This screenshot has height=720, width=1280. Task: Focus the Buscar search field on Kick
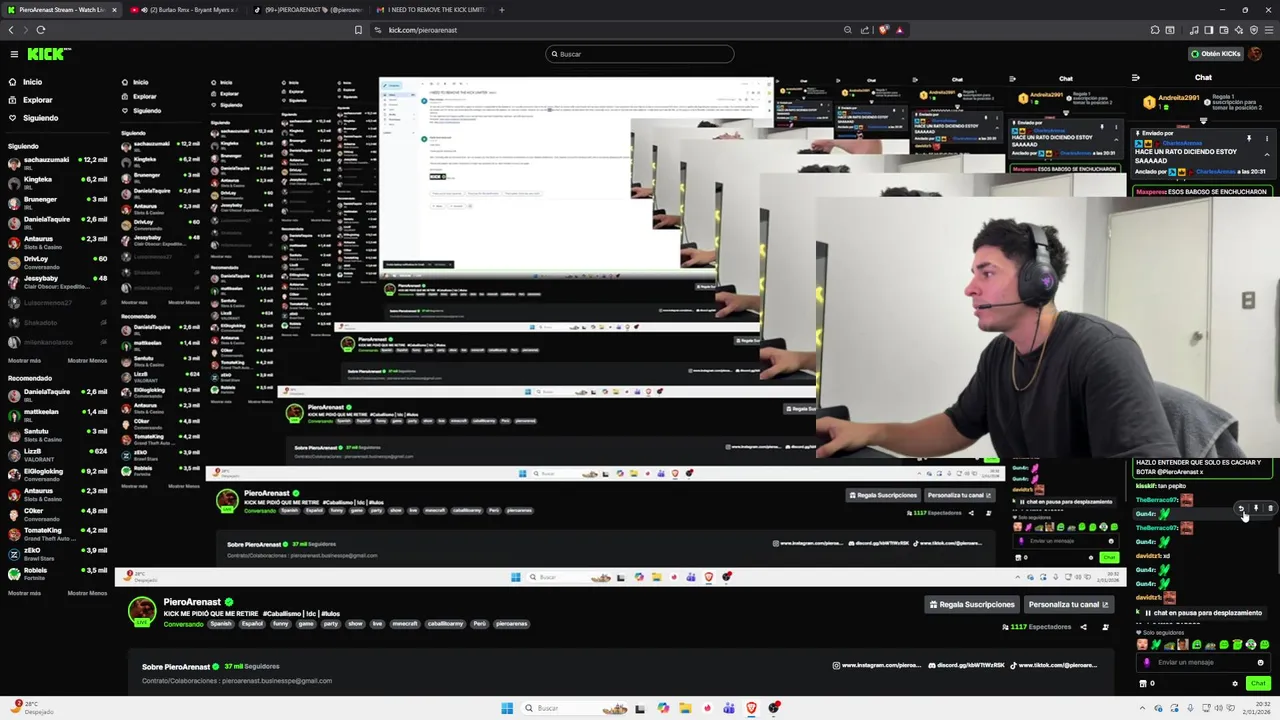coord(640,54)
